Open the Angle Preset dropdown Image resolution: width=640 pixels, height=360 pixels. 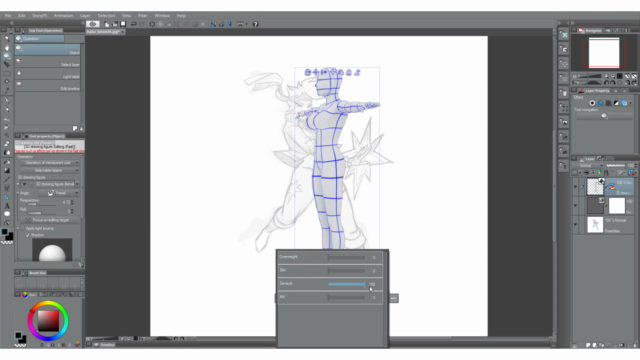click(60, 193)
